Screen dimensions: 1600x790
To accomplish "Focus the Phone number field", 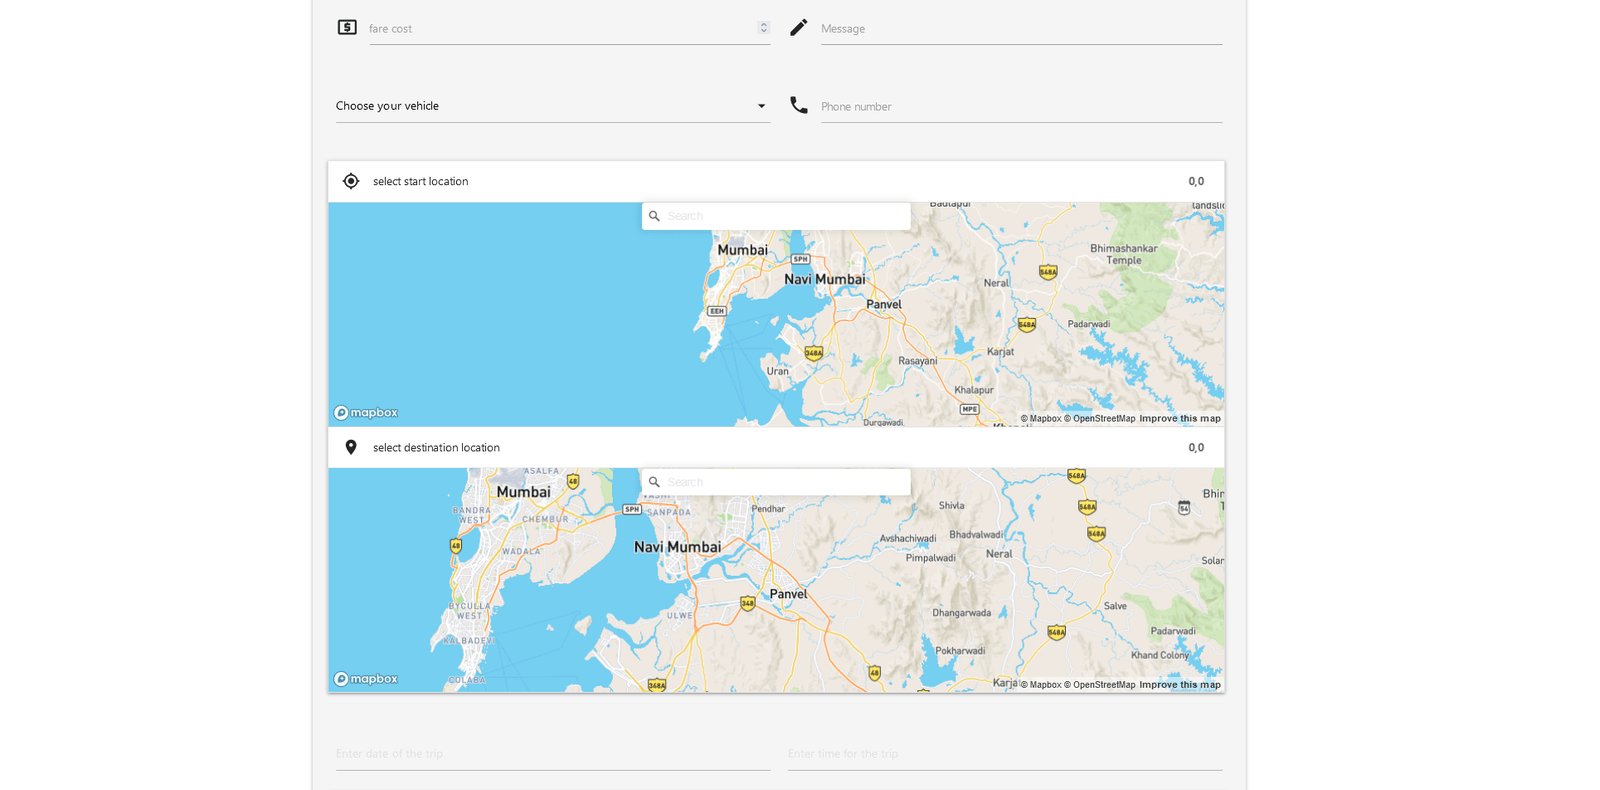I will coord(1020,107).
